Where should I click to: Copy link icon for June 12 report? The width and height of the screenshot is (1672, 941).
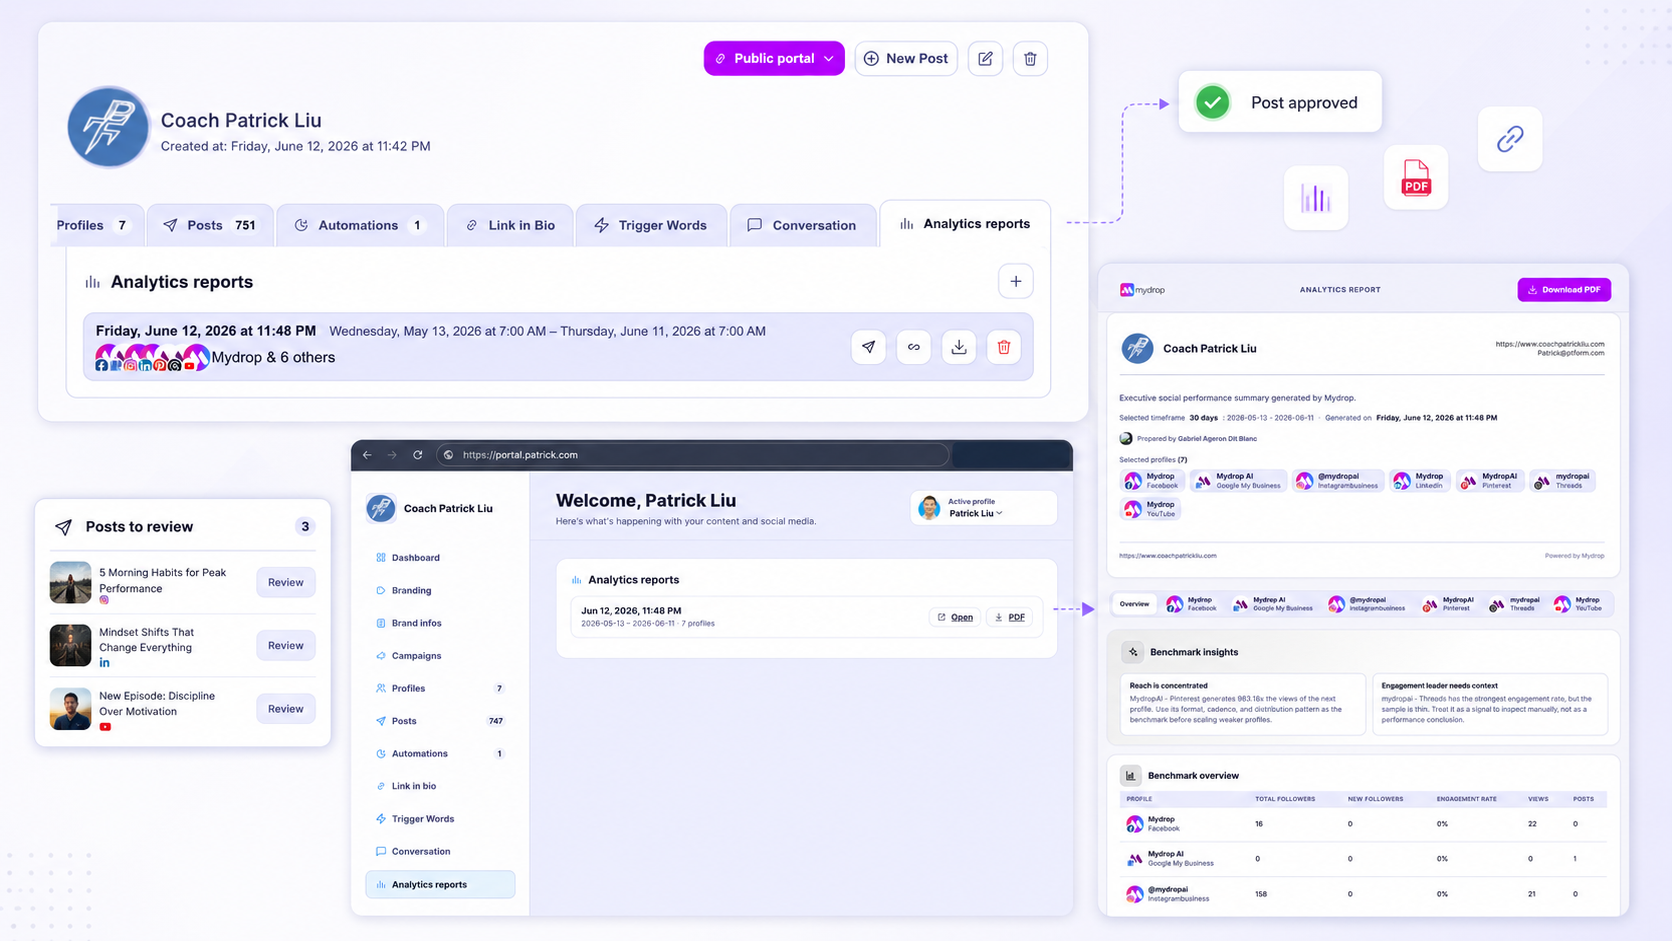tap(913, 347)
